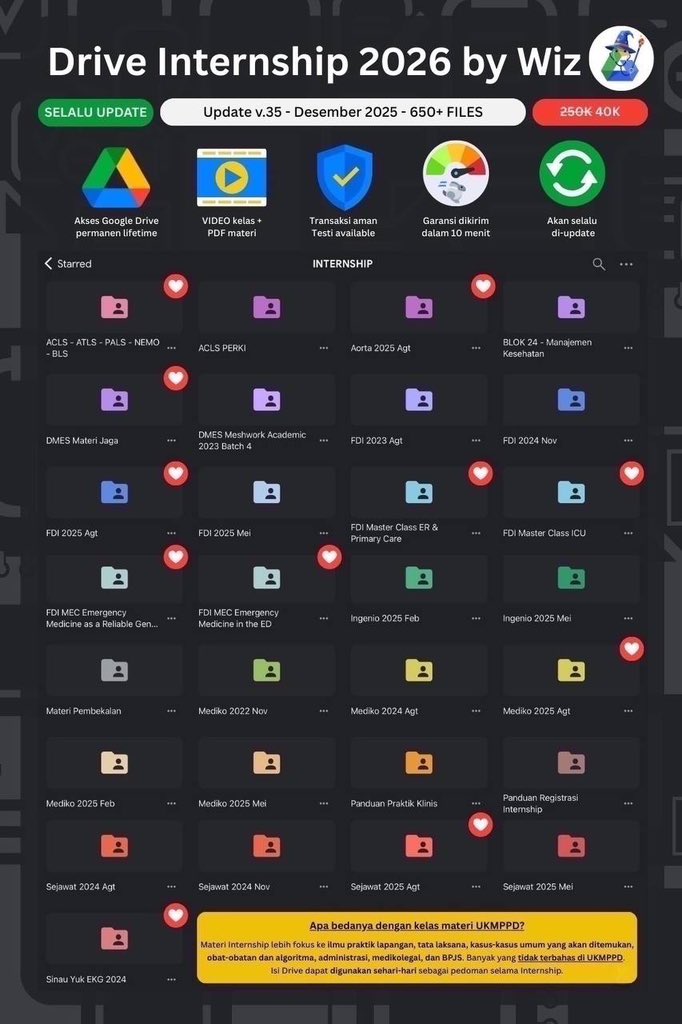Open more options for FDI 2023 Agt

pos(476,441)
